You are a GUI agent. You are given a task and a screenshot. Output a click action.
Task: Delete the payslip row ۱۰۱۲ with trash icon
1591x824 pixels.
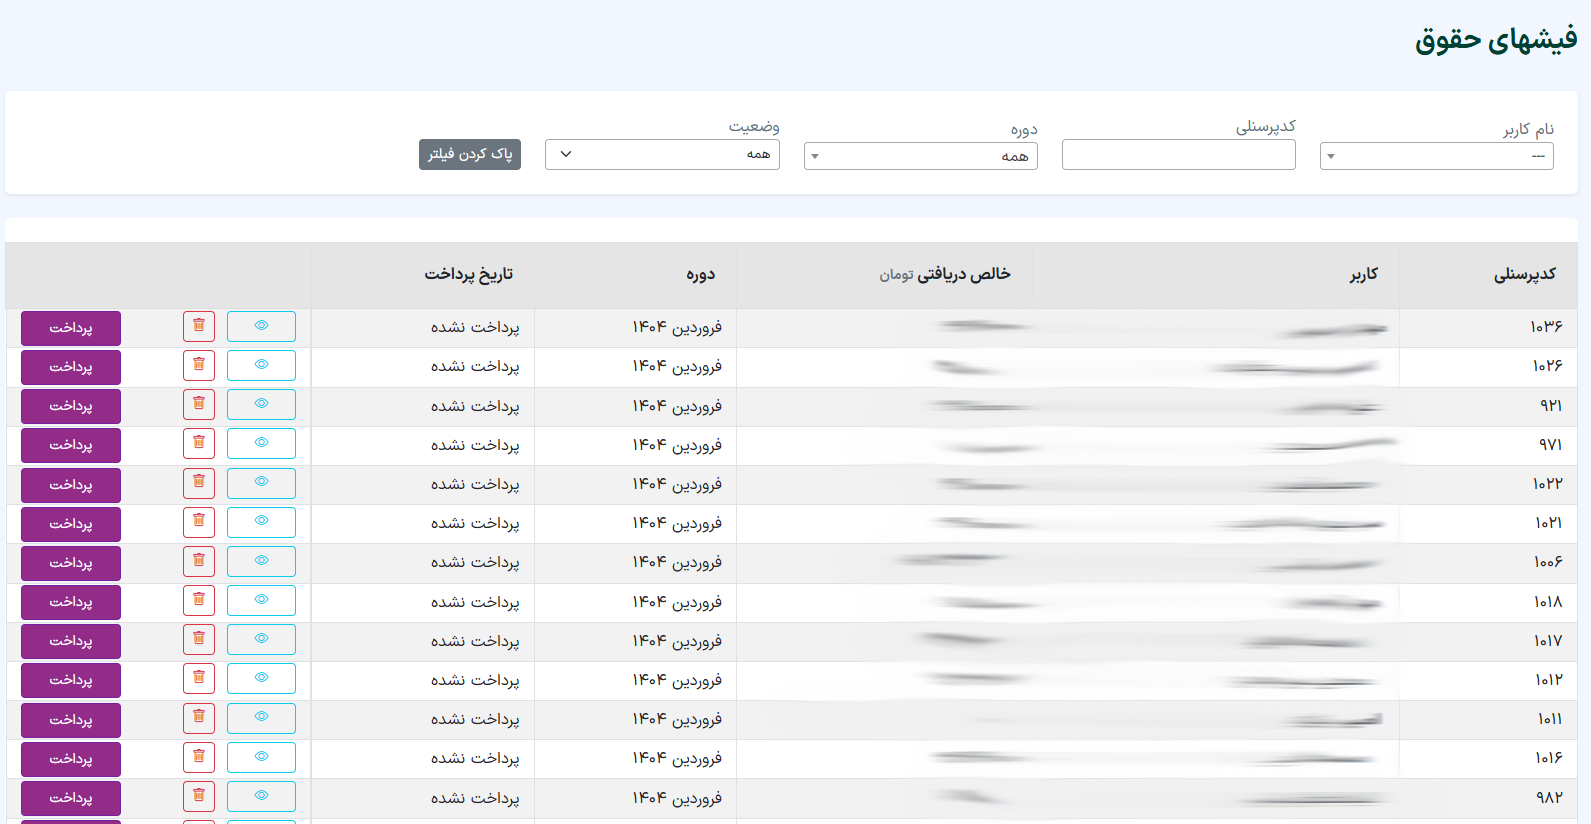click(199, 678)
